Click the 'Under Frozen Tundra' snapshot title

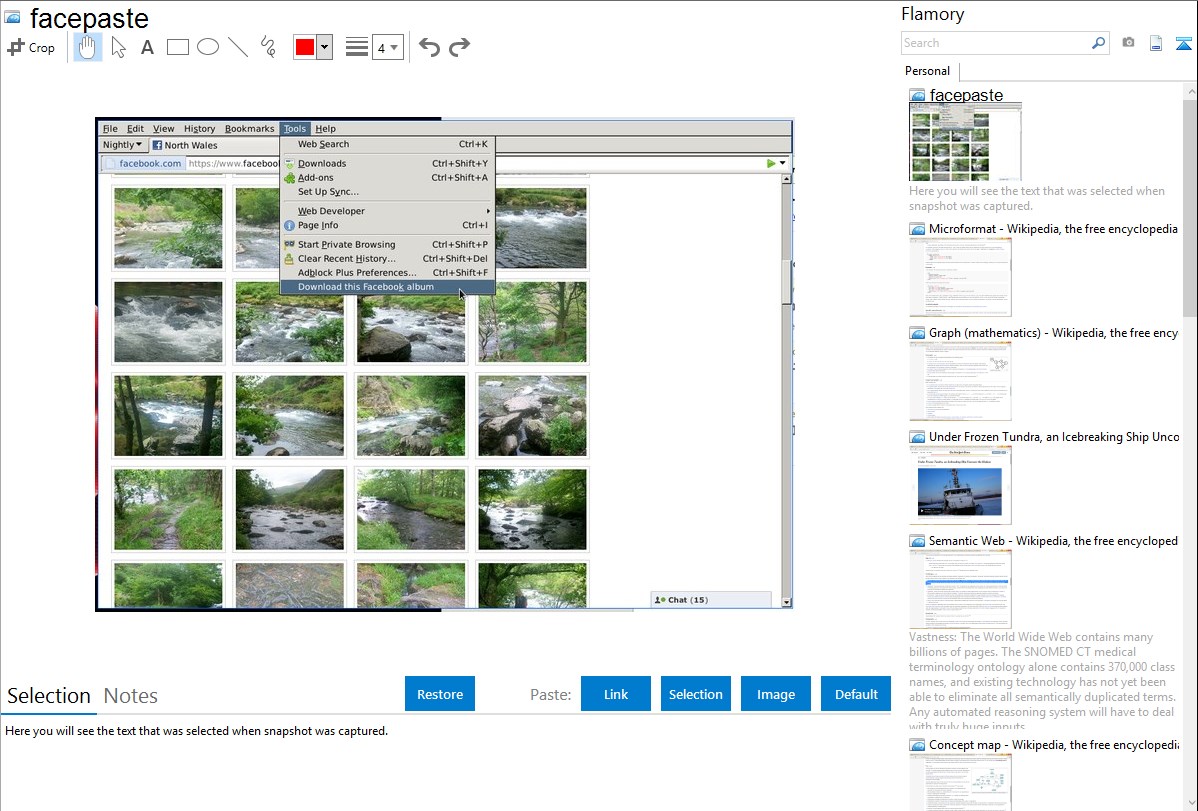(x=1054, y=436)
